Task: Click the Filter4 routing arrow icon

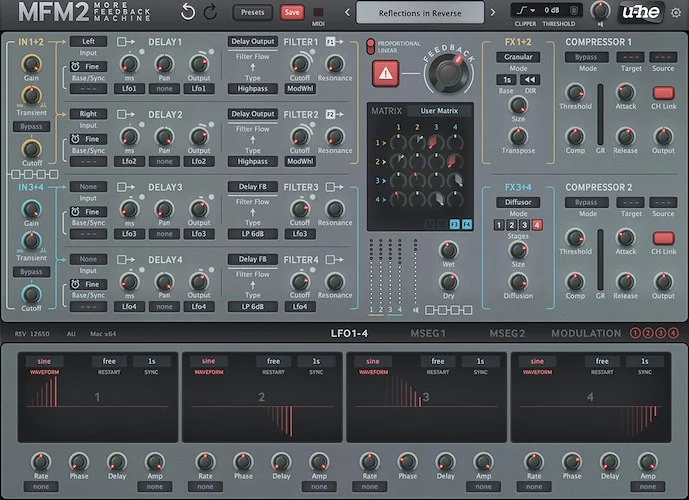Action: 334,260
